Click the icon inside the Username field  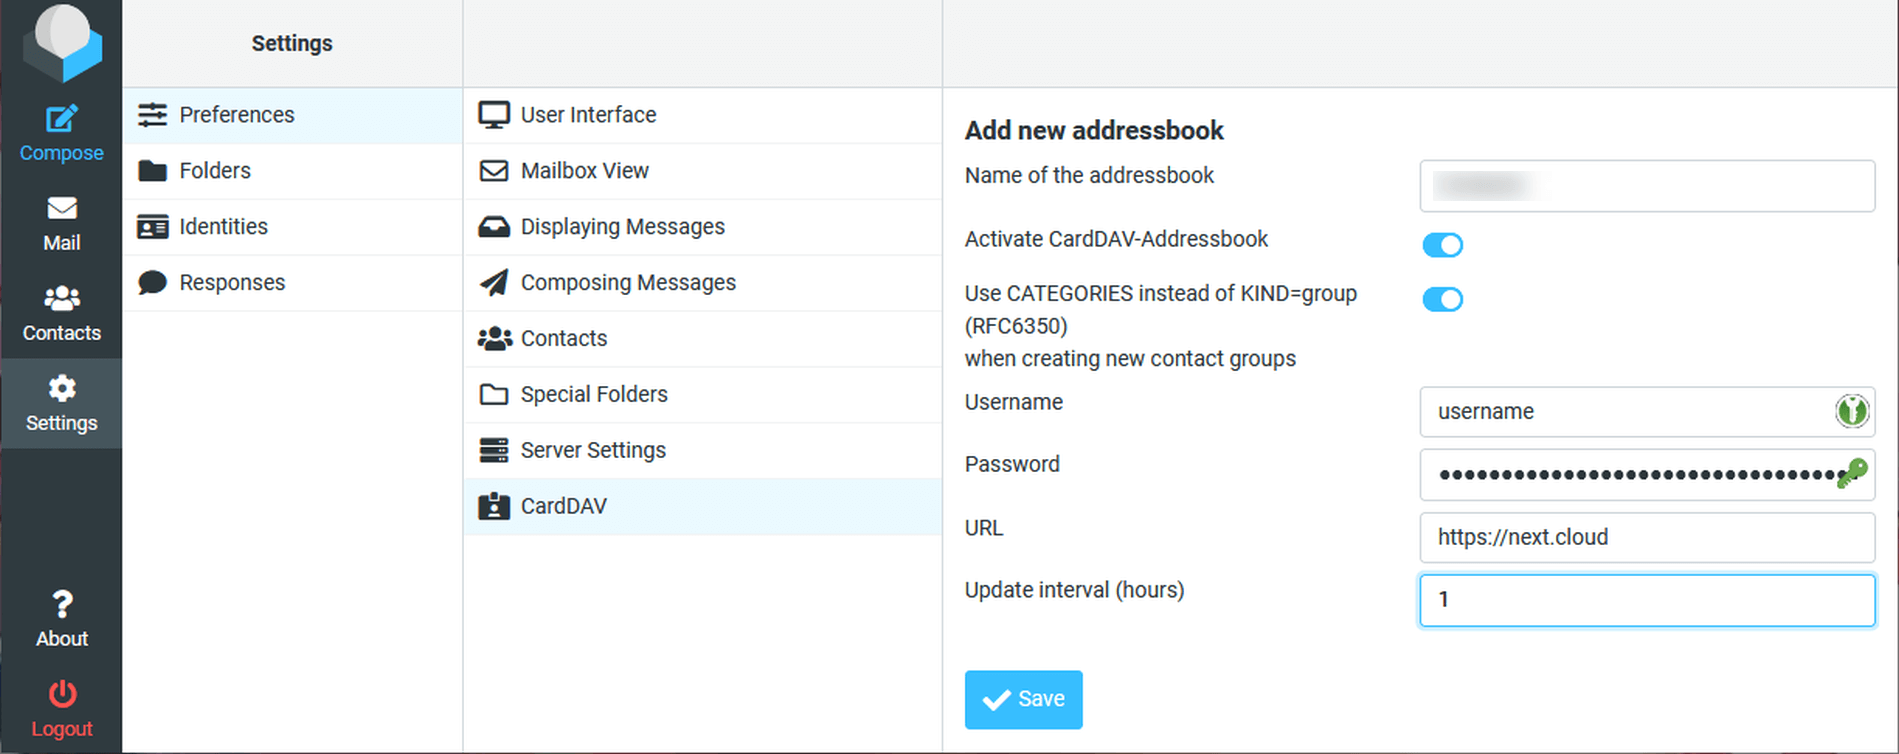(x=1852, y=411)
